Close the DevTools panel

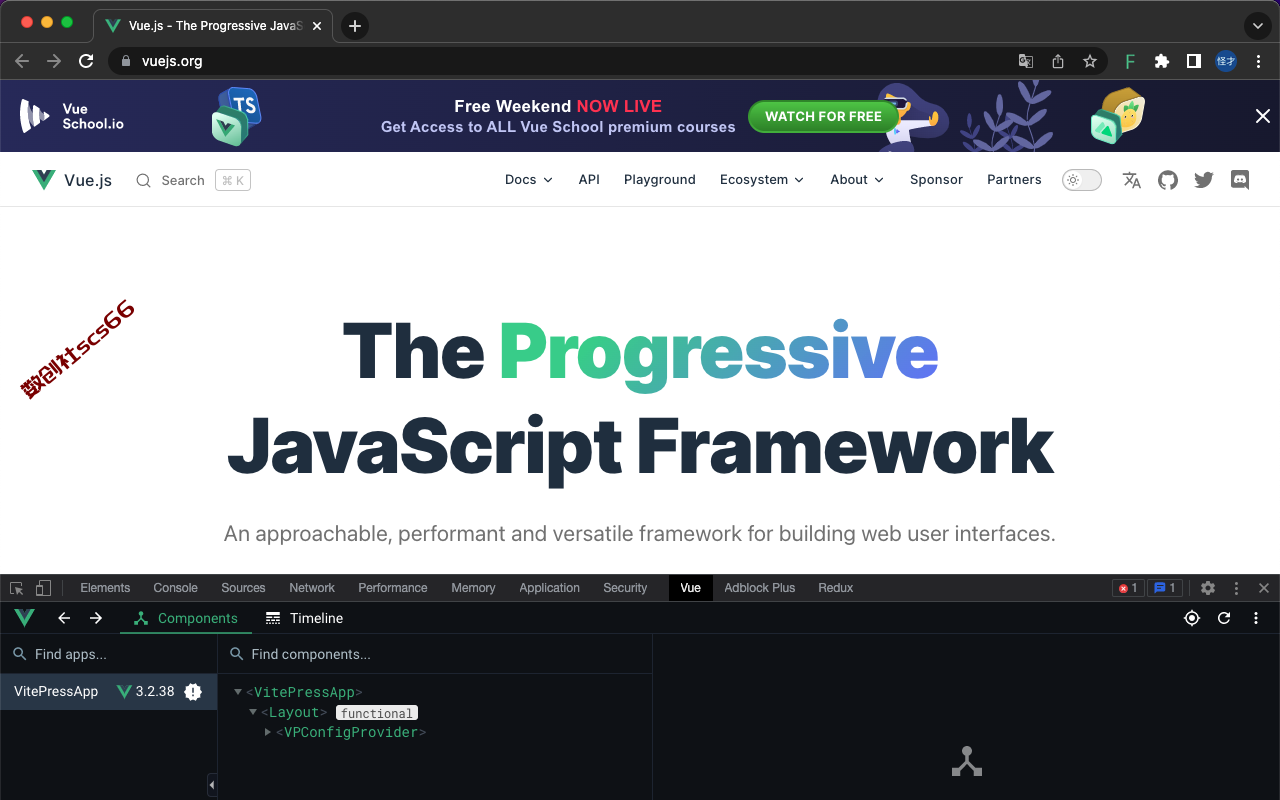1264,588
